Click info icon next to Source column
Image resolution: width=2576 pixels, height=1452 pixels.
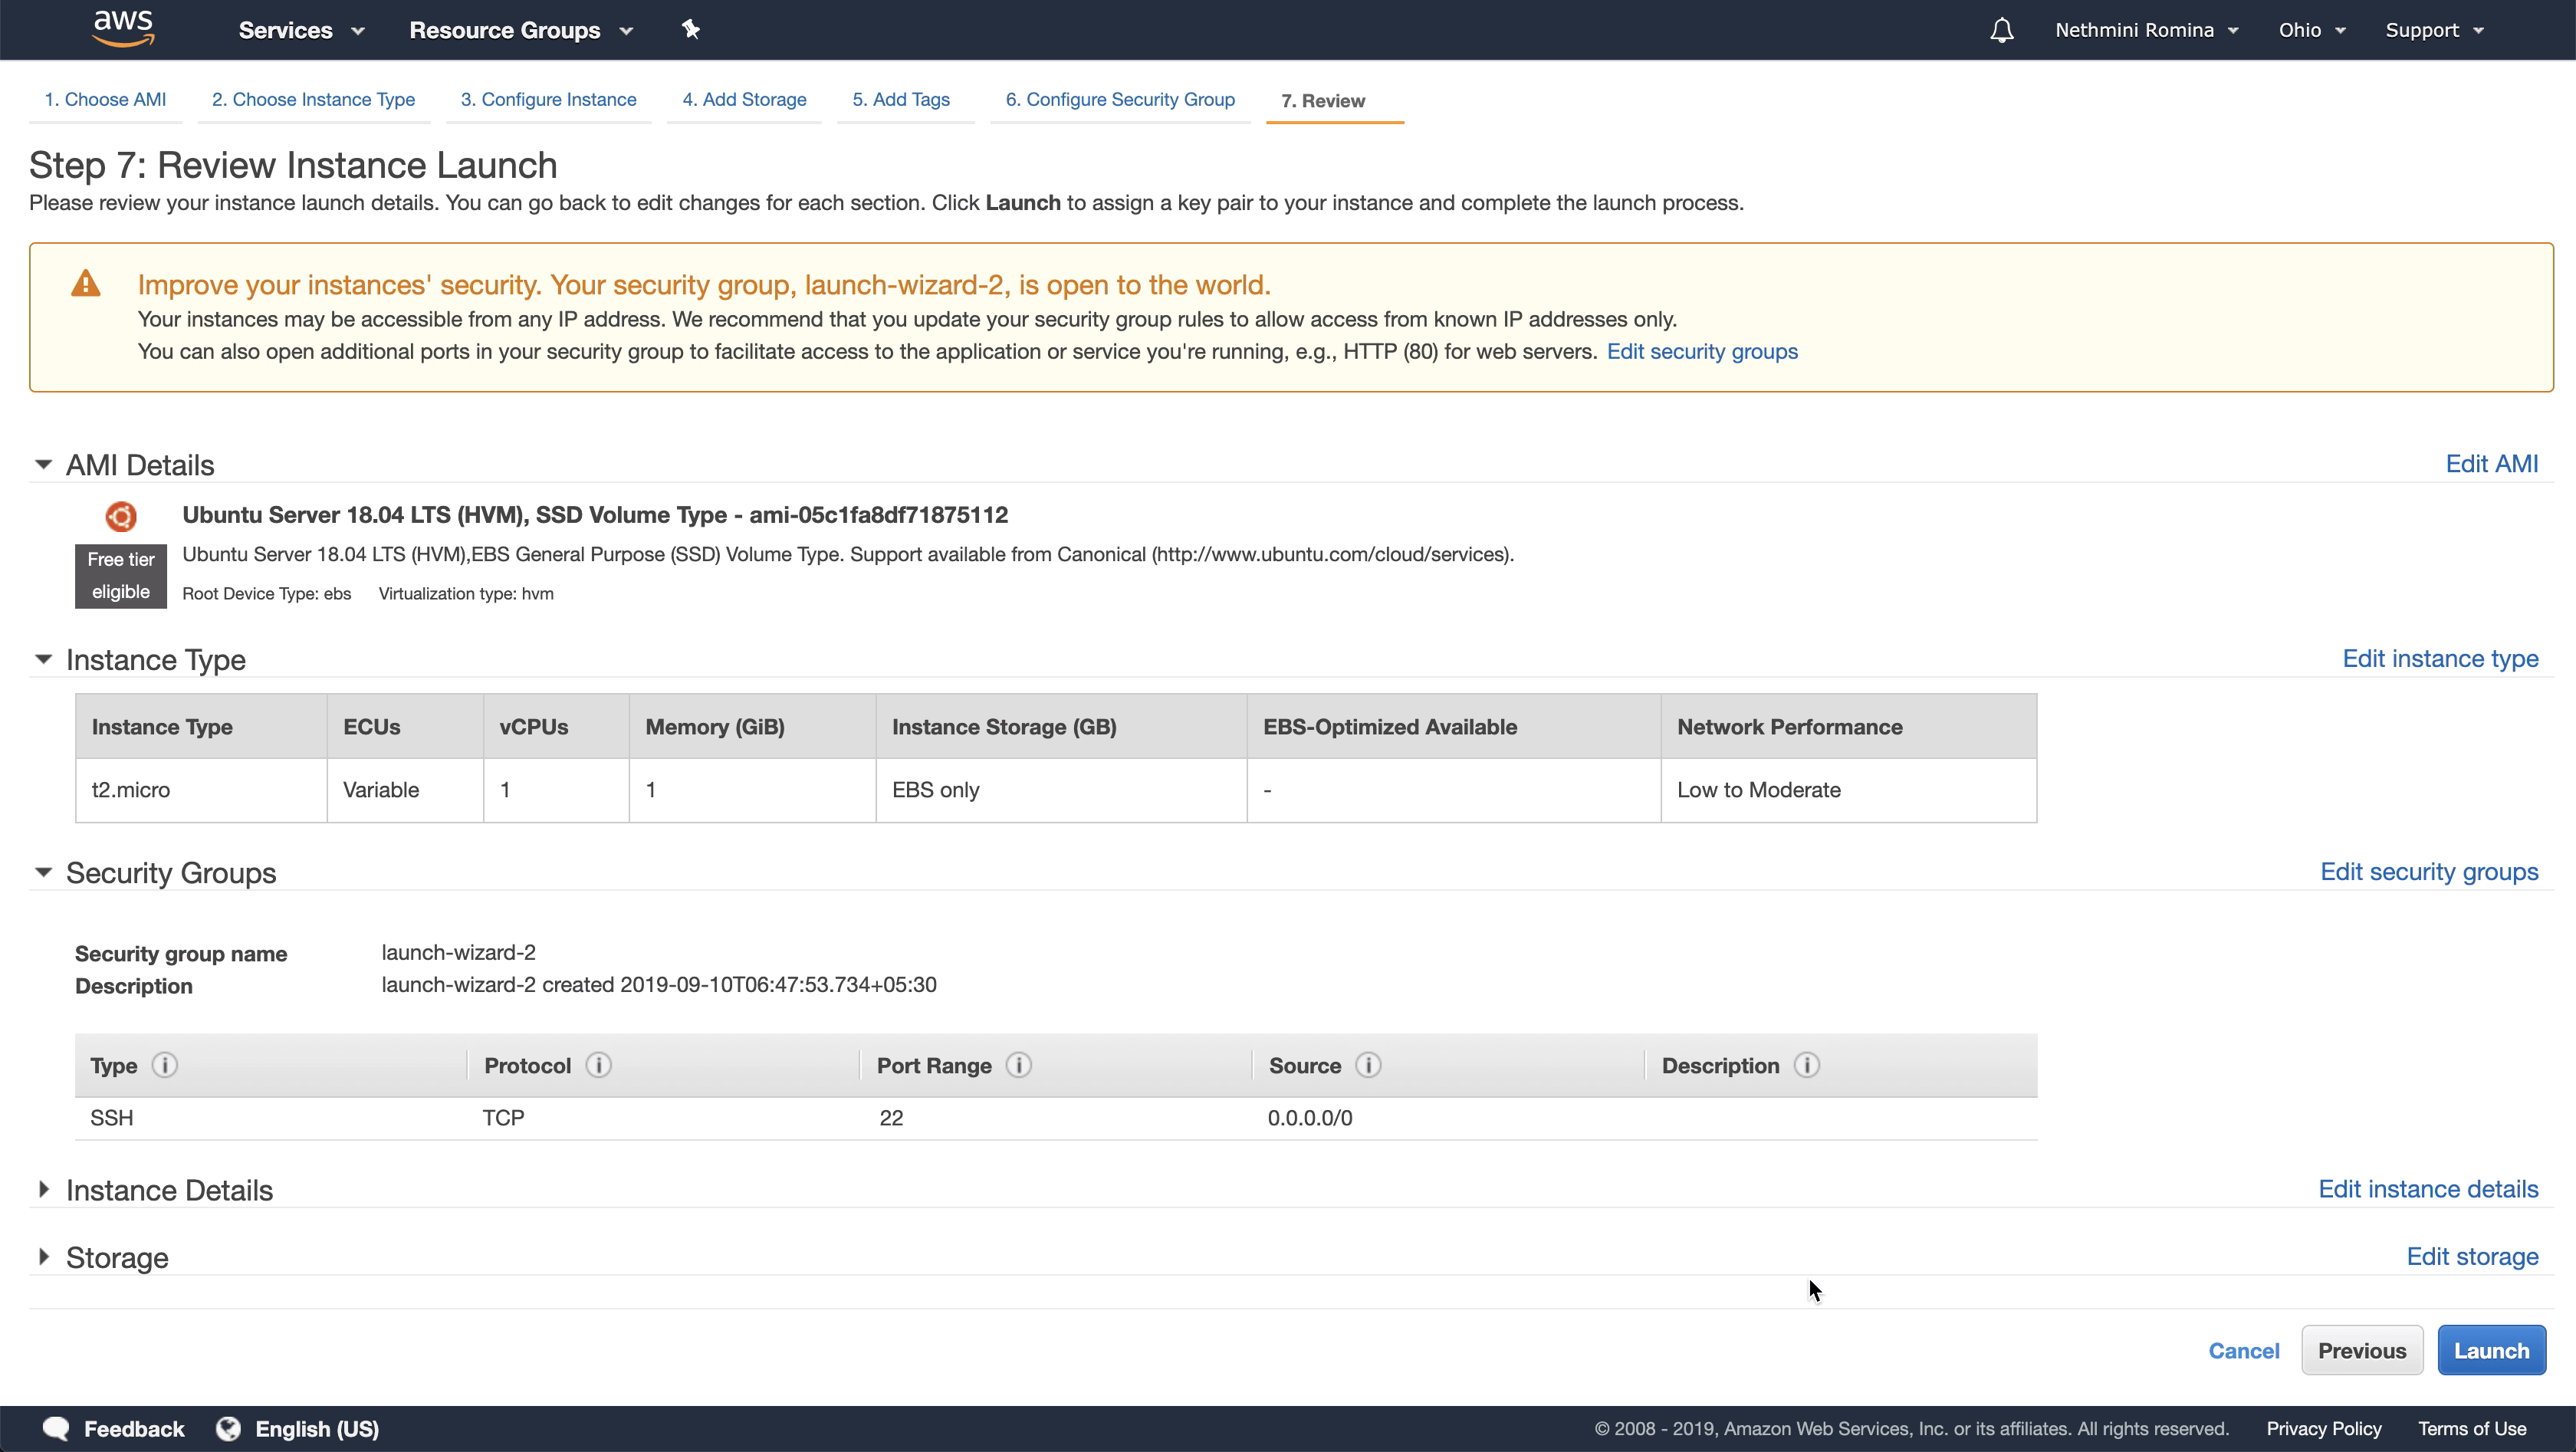point(1368,1065)
